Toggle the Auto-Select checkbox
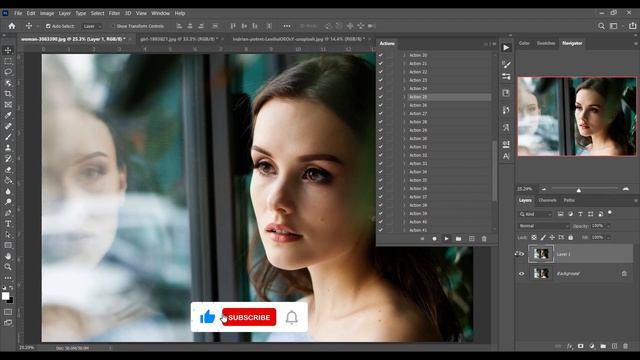The width and height of the screenshot is (640, 360). pyautogui.click(x=48, y=26)
